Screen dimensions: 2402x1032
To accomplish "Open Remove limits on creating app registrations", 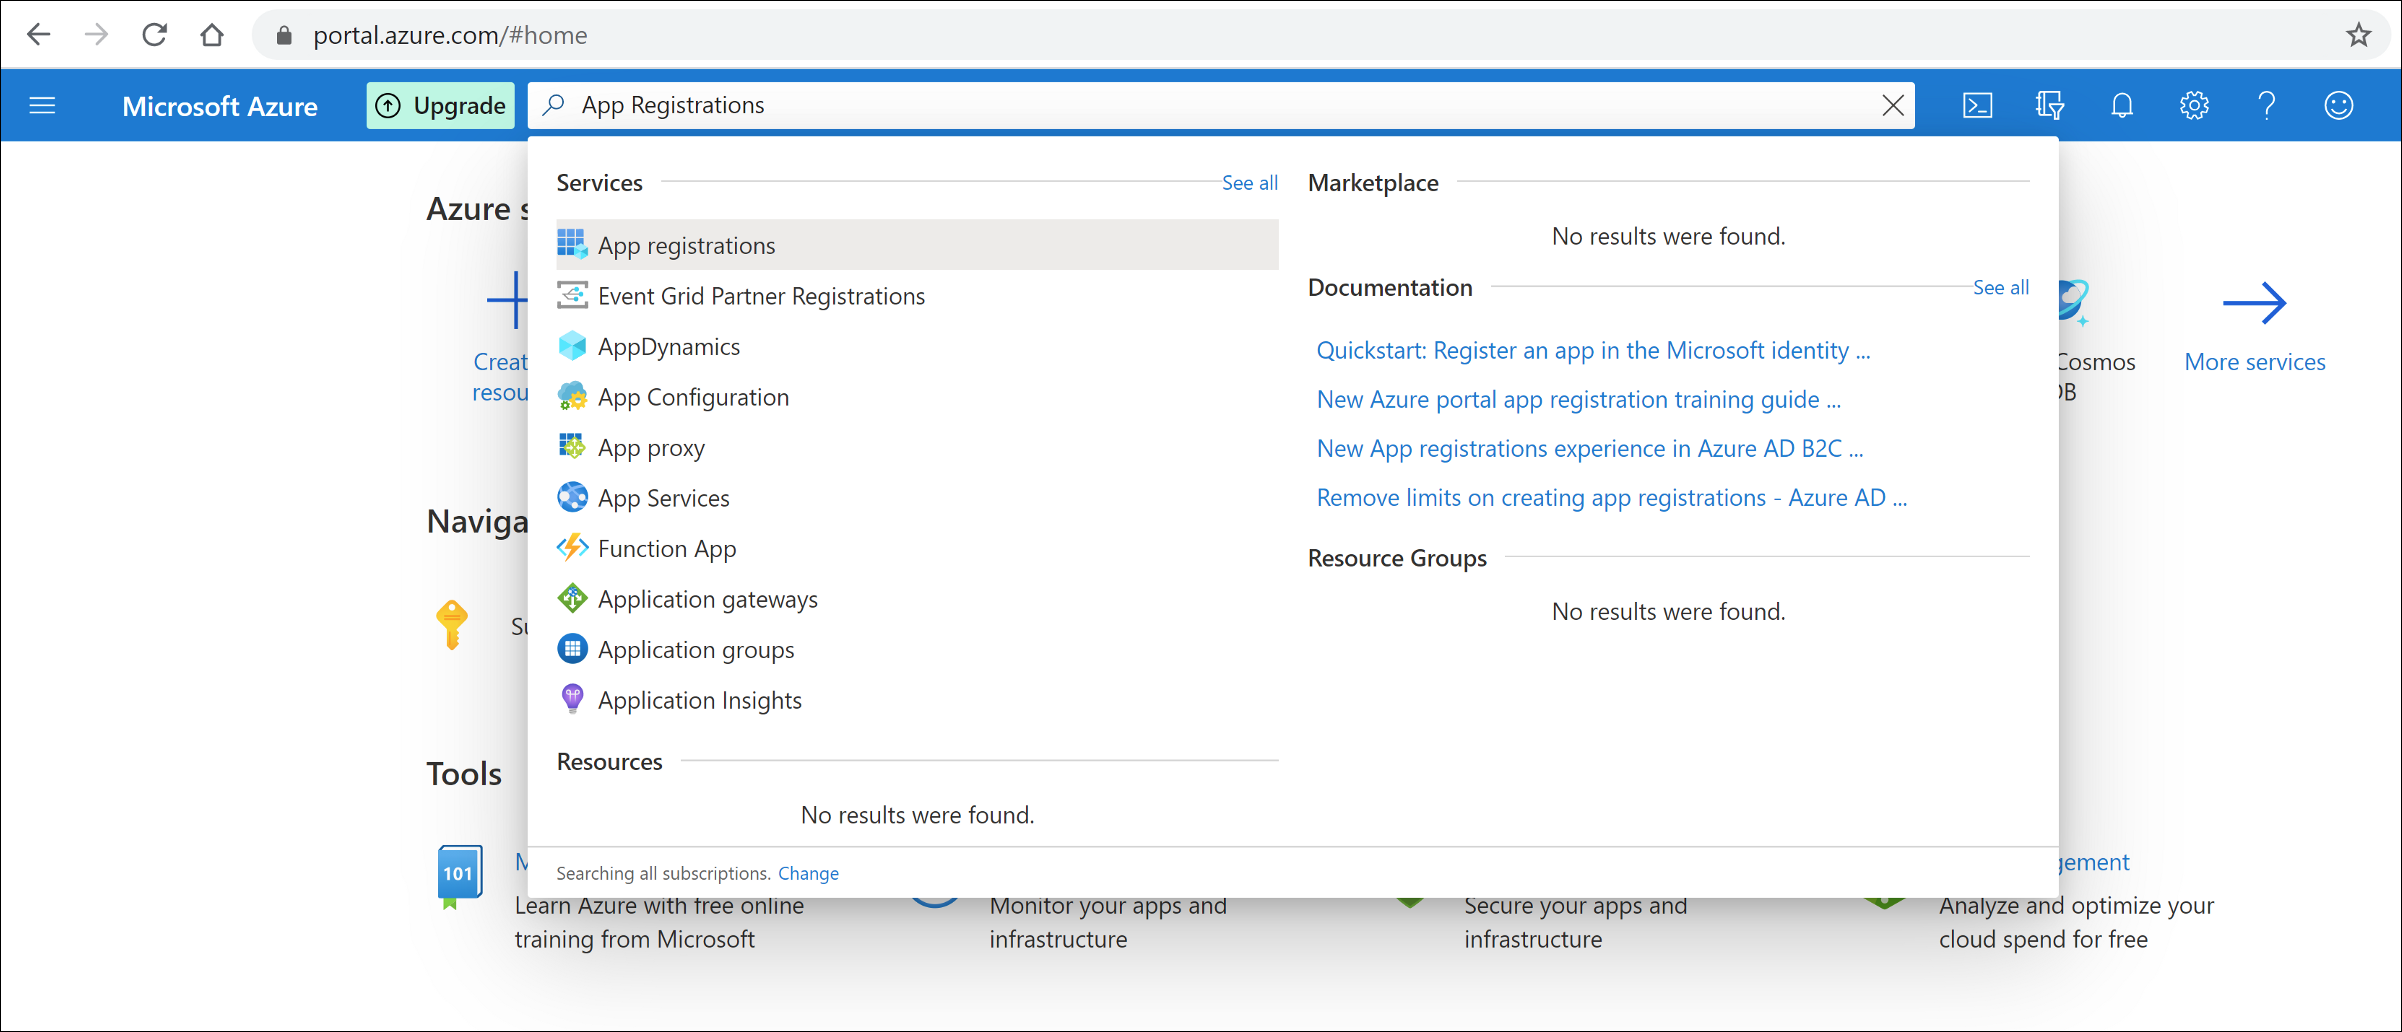I will coord(1612,498).
